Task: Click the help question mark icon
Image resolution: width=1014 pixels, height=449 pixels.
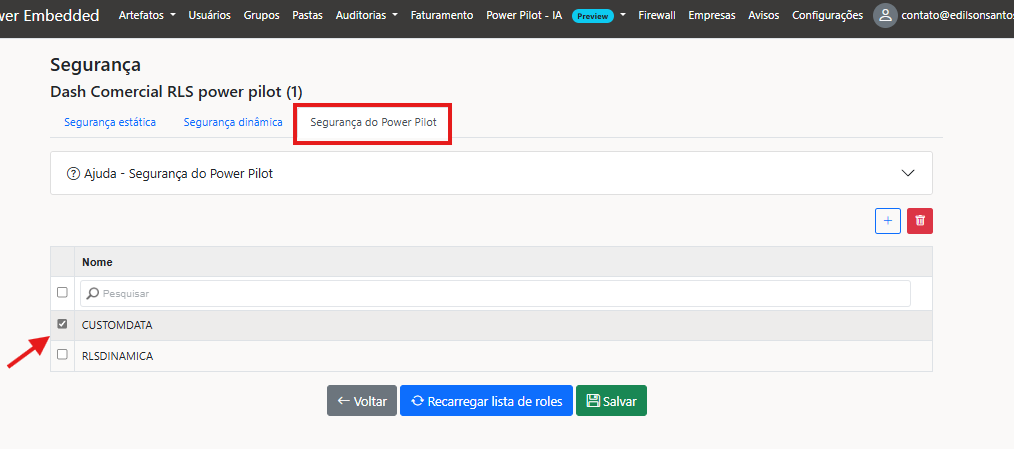Action: [x=73, y=173]
